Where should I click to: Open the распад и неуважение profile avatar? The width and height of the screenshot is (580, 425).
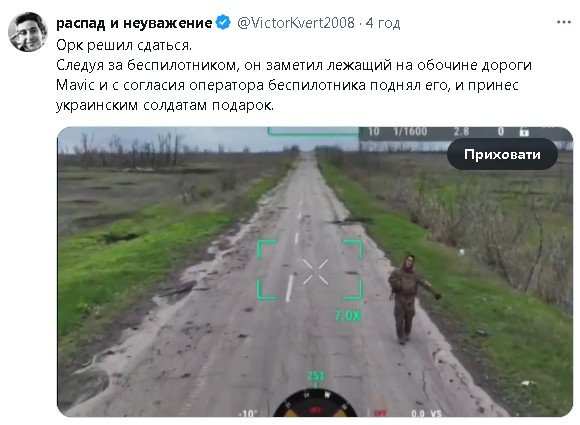pyautogui.click(x=28, y=32)
